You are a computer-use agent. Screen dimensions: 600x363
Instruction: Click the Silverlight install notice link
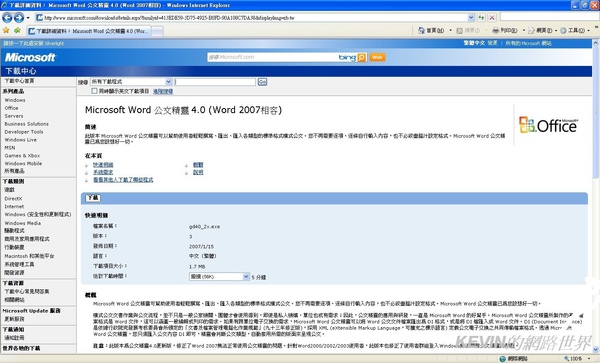tap(33, 43)
